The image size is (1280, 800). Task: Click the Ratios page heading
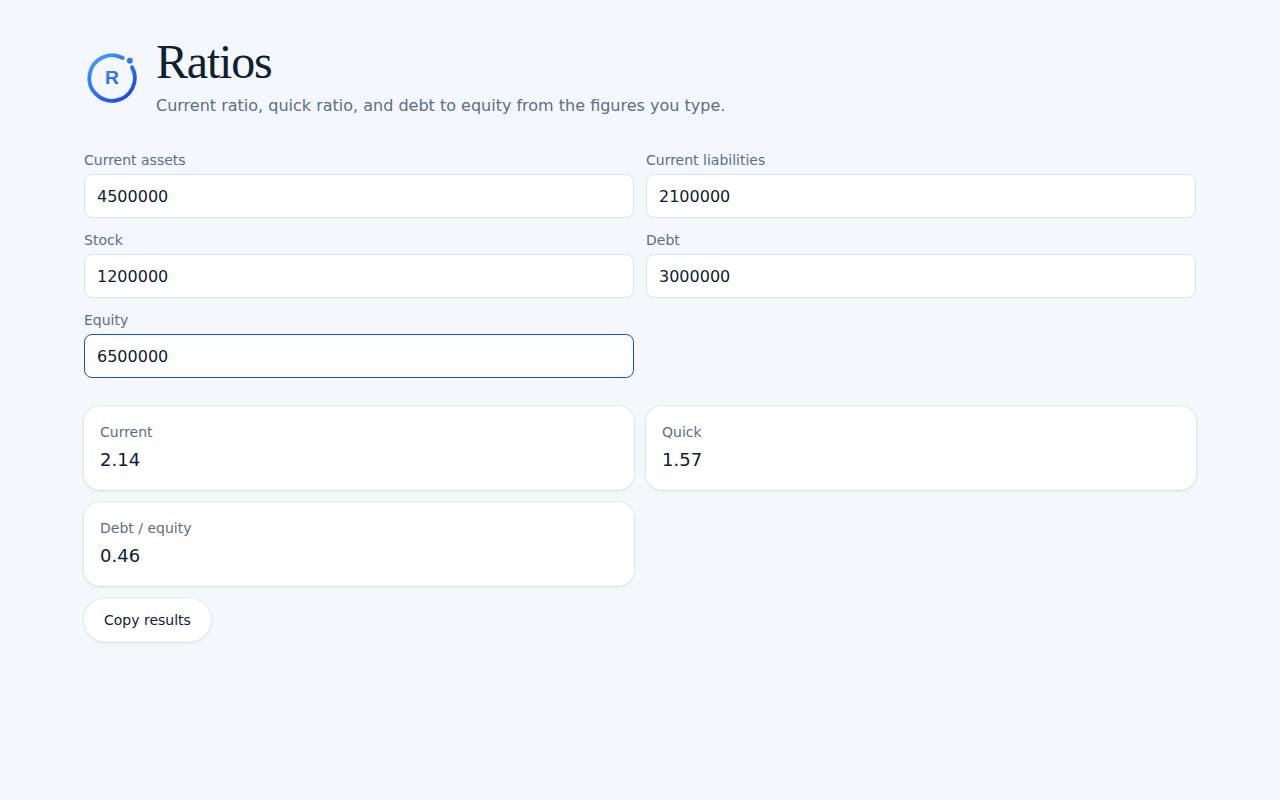214,62
